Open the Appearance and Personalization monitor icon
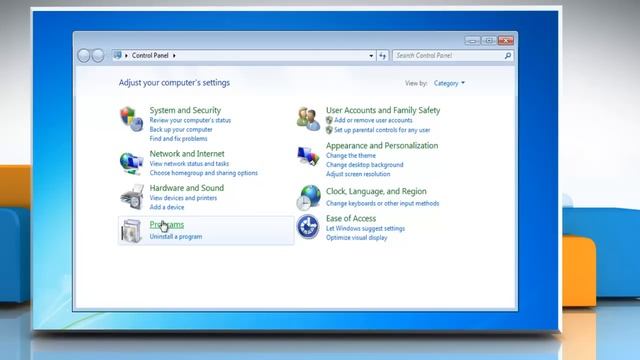The width and height of the screenshot is (640, 360). pos(308,156)
